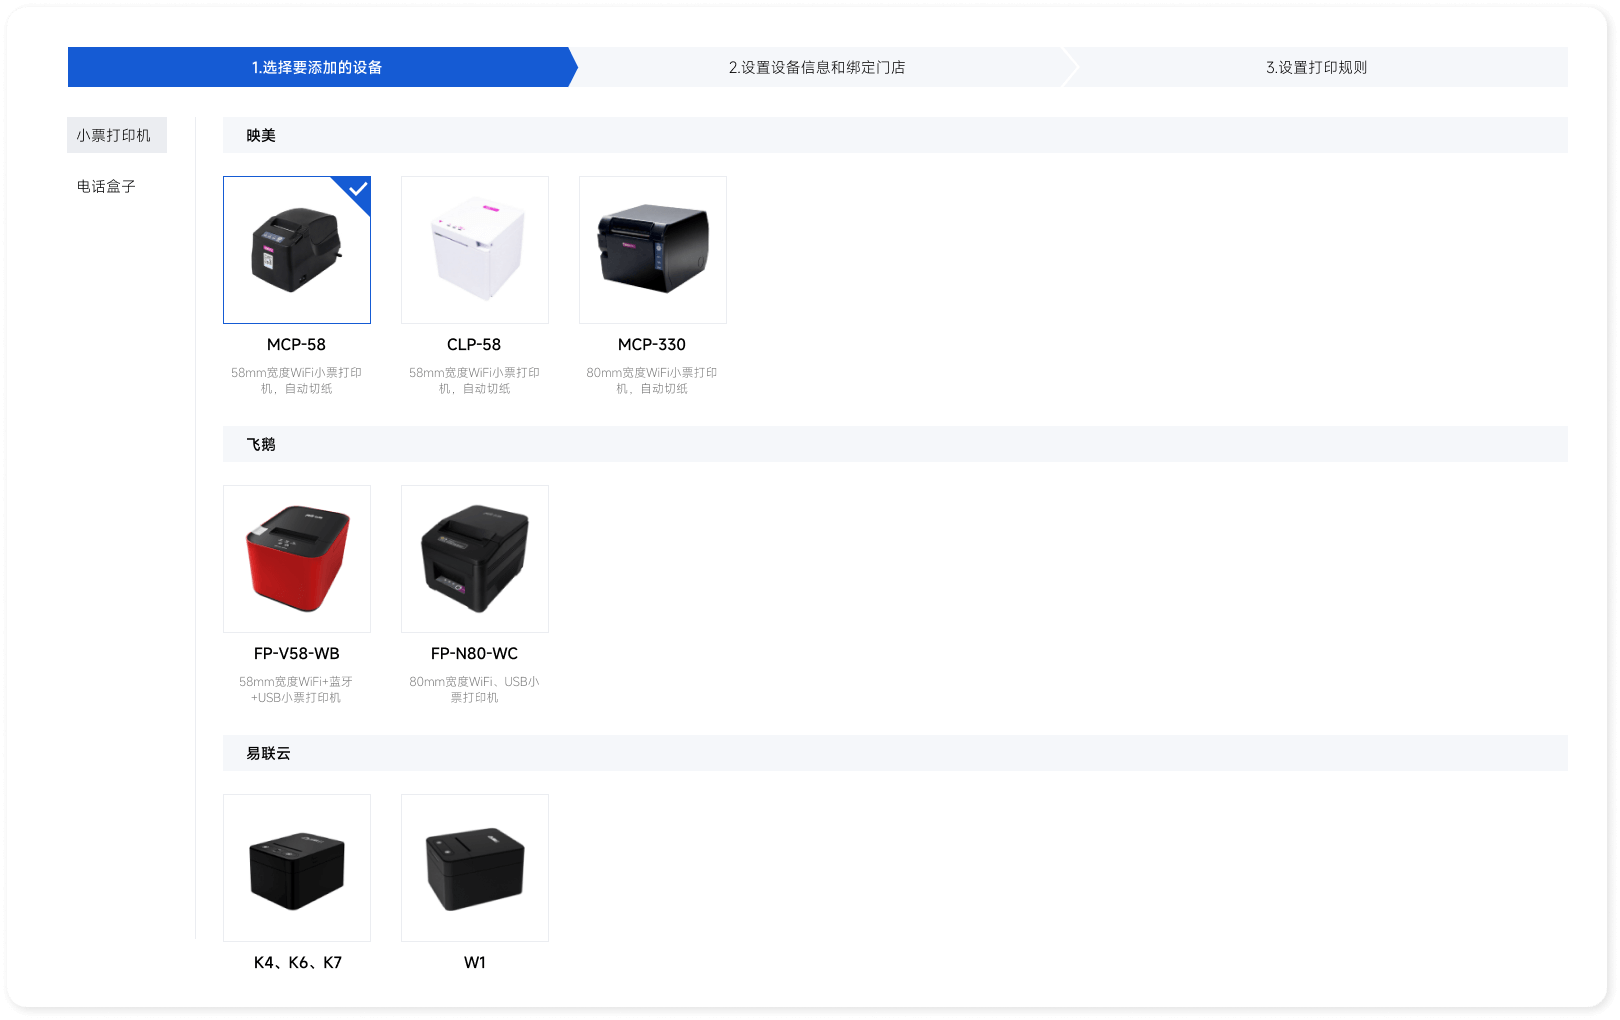Image resolution: width=1620 pixels, height=1020 pixels.
Task: Jump to step 3 设置打印规则
Action: (1316, 67)
